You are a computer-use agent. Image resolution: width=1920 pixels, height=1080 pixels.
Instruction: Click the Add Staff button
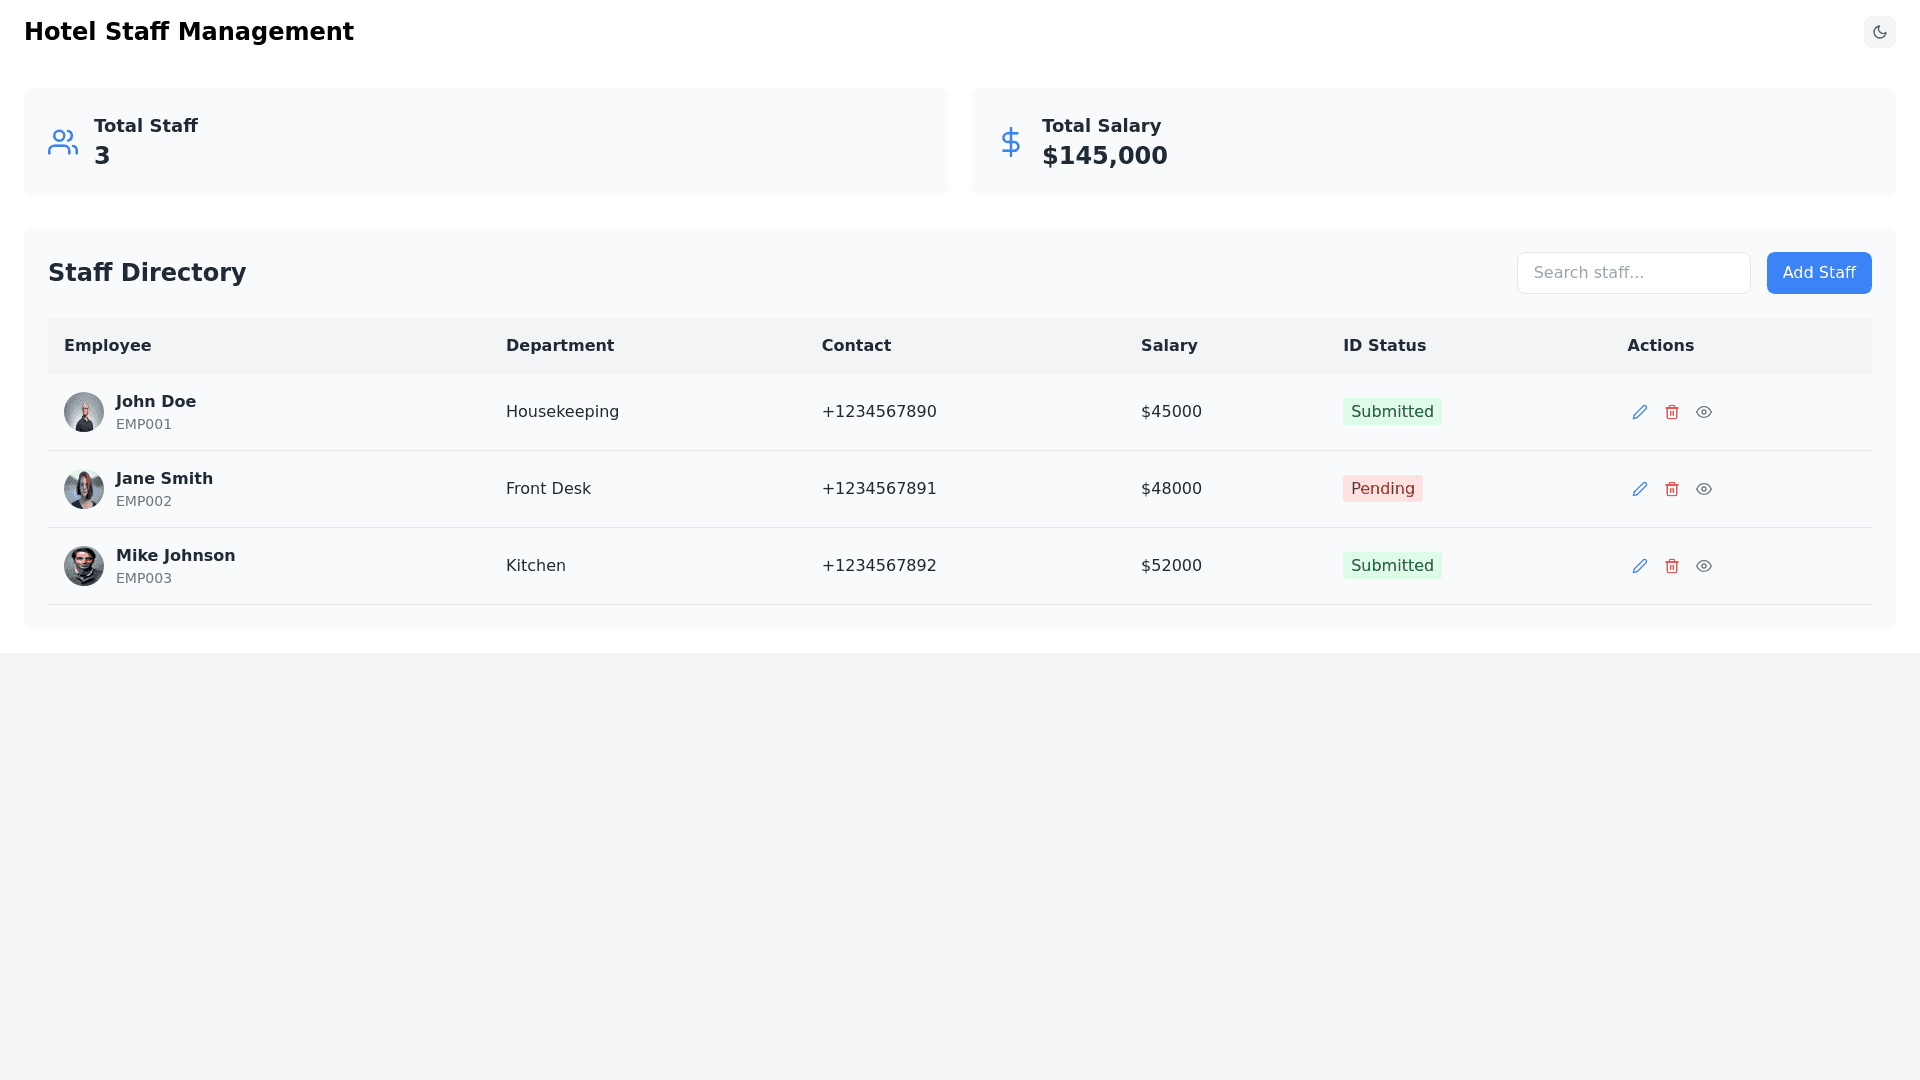click(x=1819, y=273)
